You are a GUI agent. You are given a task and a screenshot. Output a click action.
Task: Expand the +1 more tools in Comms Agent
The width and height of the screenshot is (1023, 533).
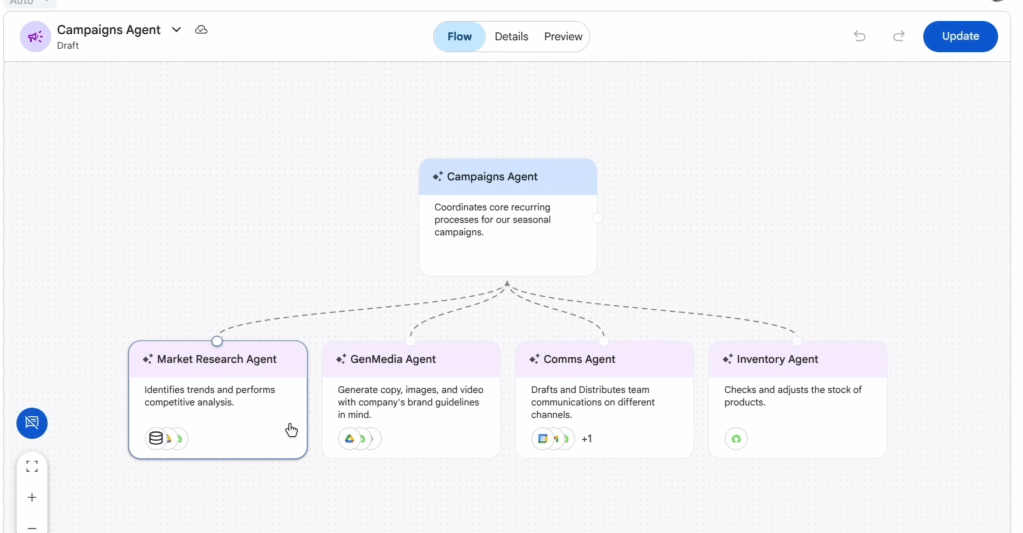587,438
